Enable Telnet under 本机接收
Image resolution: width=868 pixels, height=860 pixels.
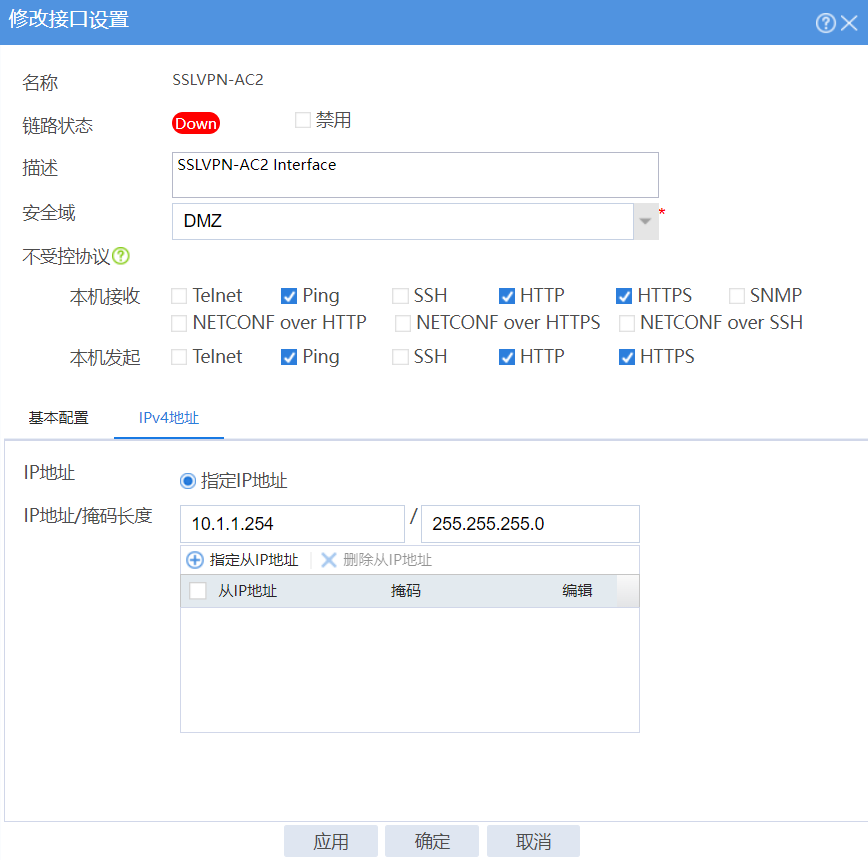[x=179, y=296]
